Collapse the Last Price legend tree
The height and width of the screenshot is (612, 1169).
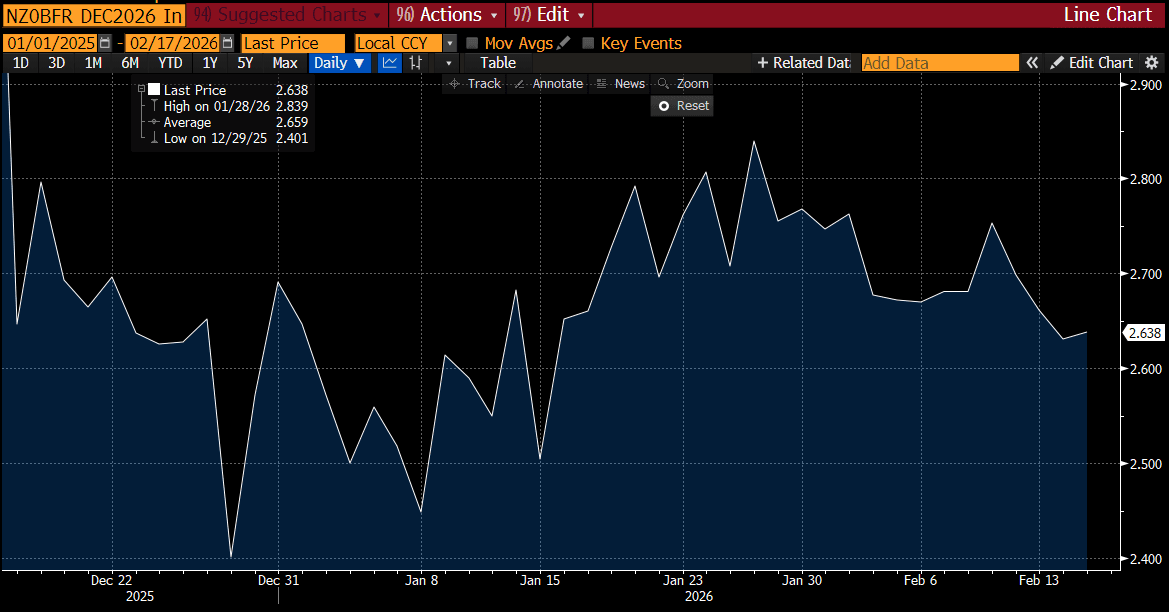pyautogui.click(x=141, y=90)
